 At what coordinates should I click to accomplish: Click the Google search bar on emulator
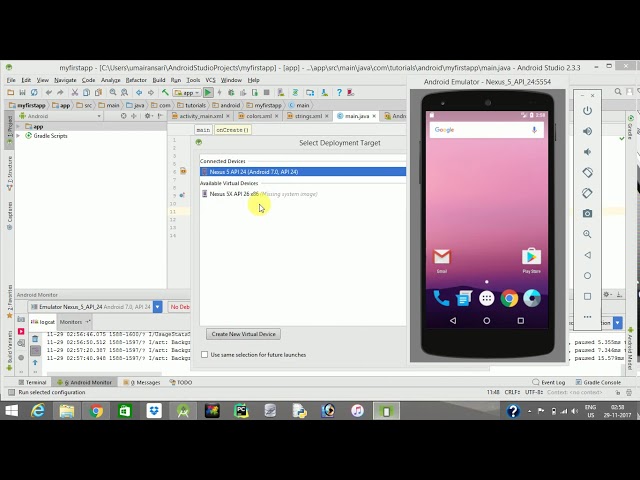[487, 130]
